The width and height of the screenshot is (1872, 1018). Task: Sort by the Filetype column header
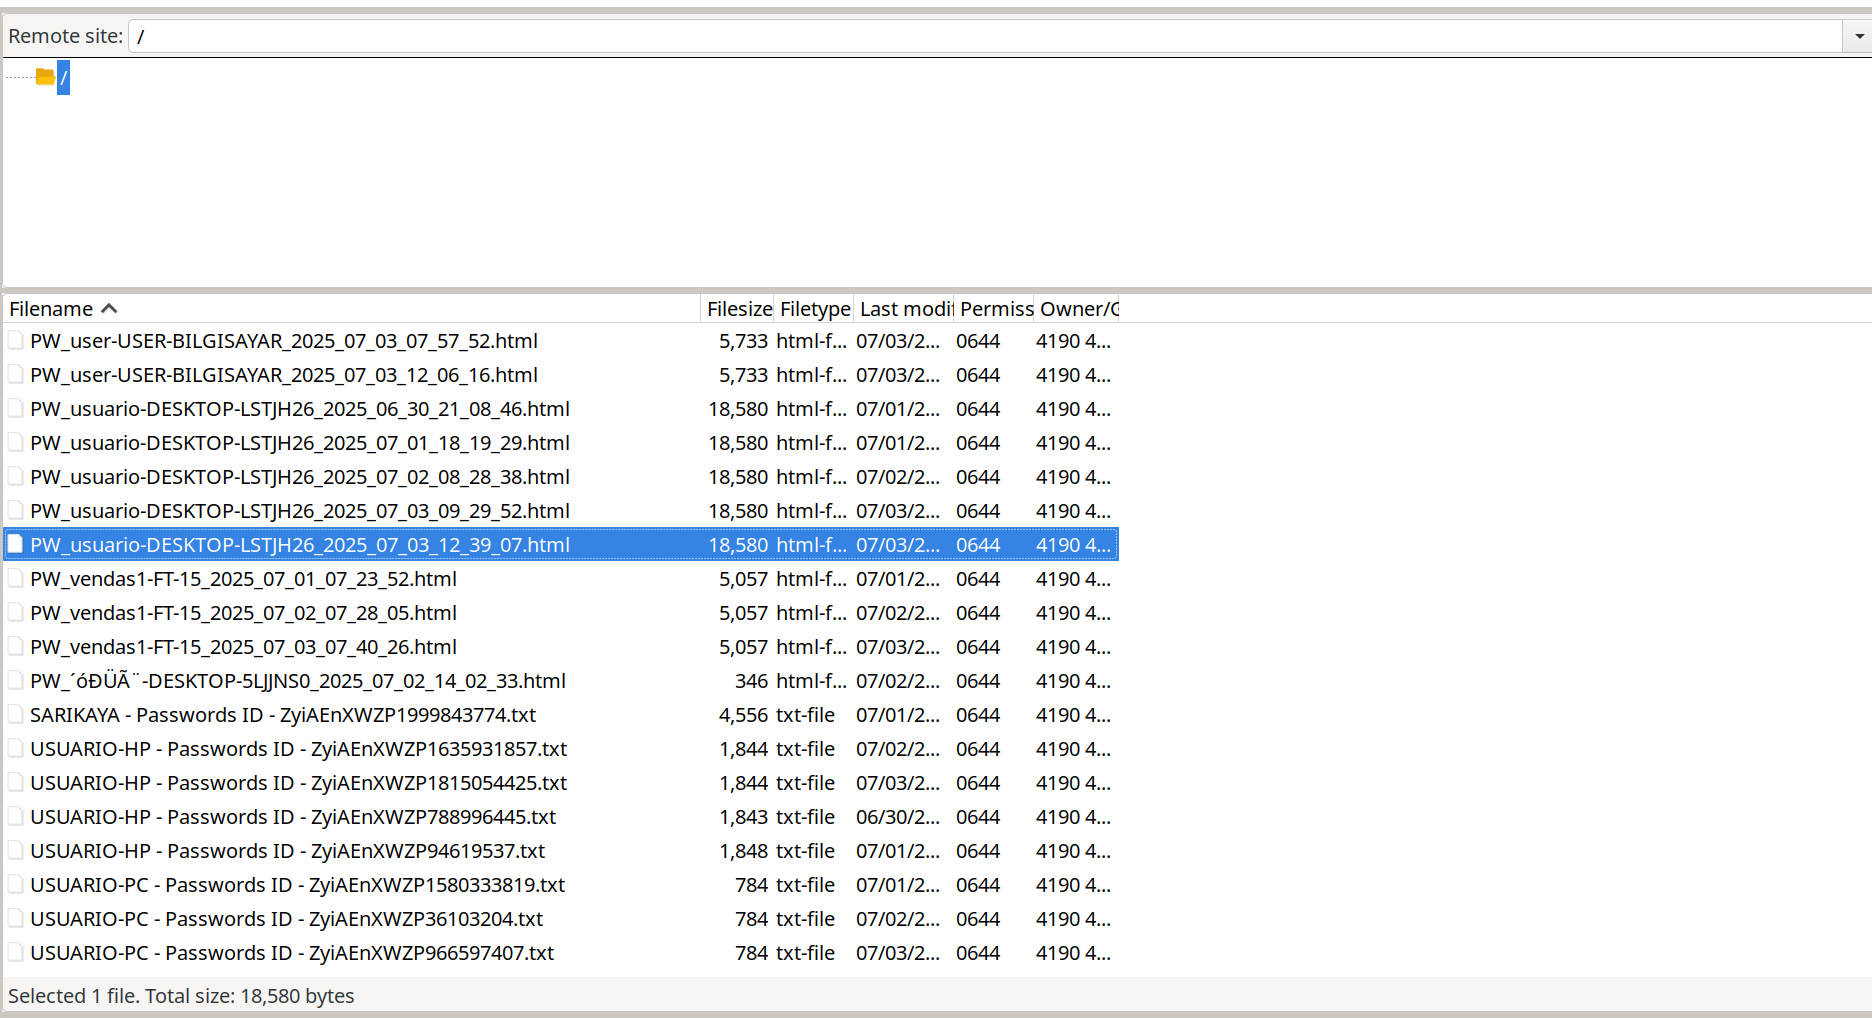(814, 309)
